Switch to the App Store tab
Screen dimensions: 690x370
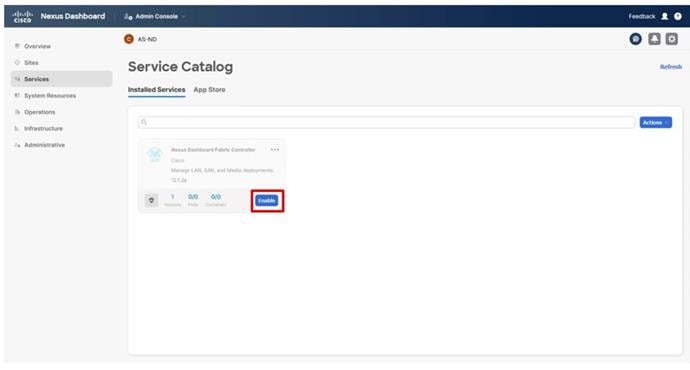tap(209, 90)
